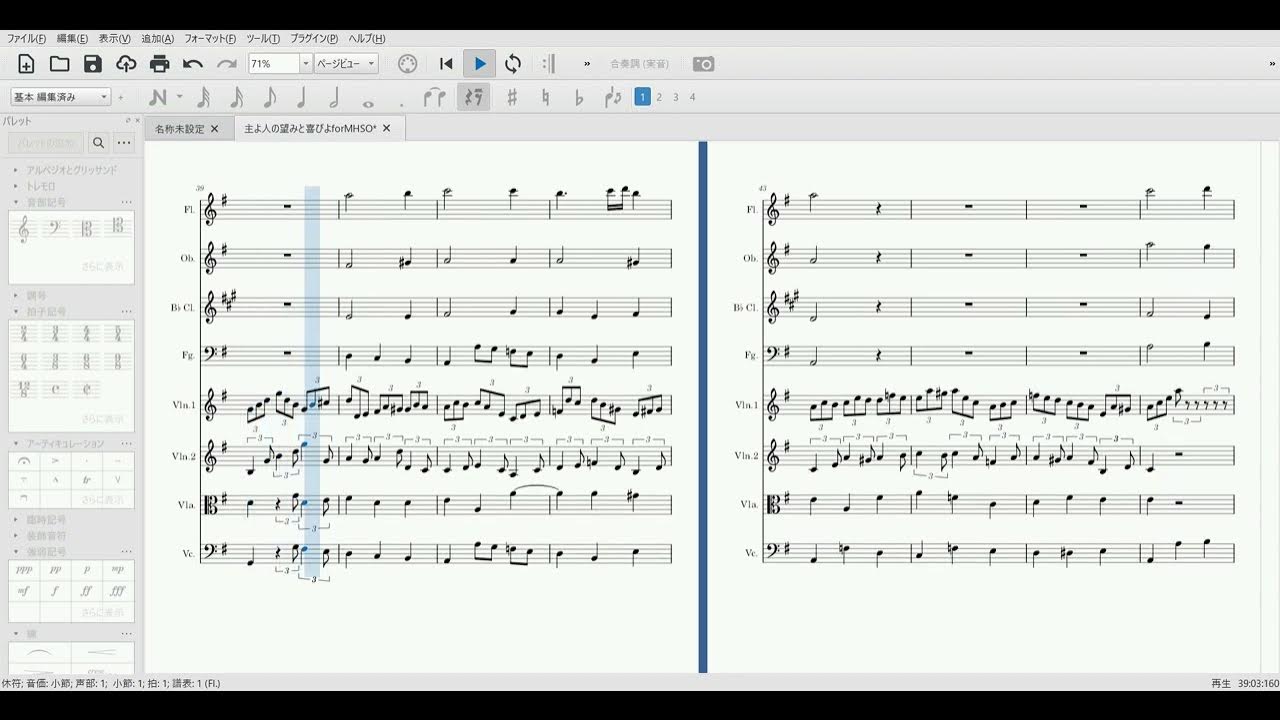Select voice 3
This screenshot has height=720, width=1280.
pos(676,97)
